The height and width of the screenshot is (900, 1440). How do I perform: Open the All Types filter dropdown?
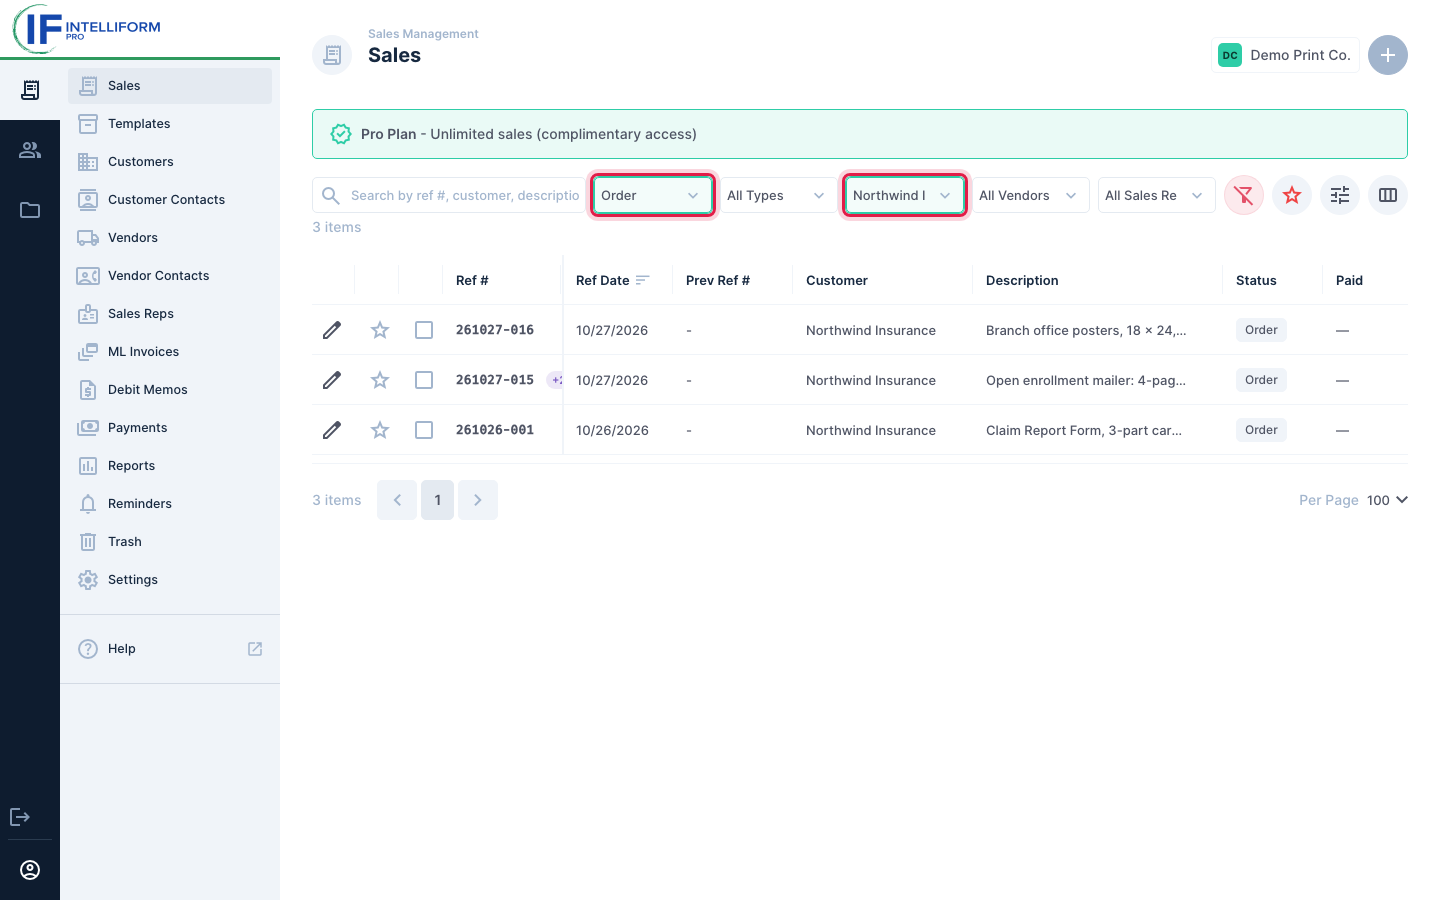coord(779,195)
